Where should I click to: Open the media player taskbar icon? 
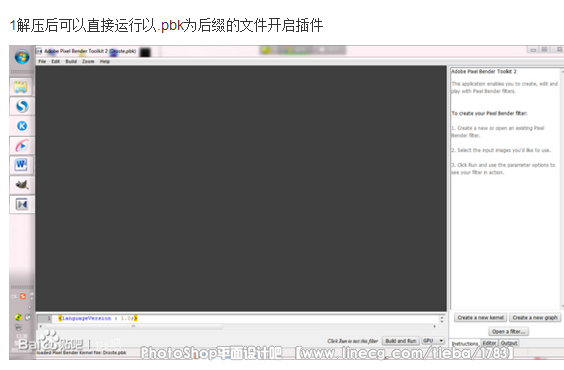click(22, 145)
